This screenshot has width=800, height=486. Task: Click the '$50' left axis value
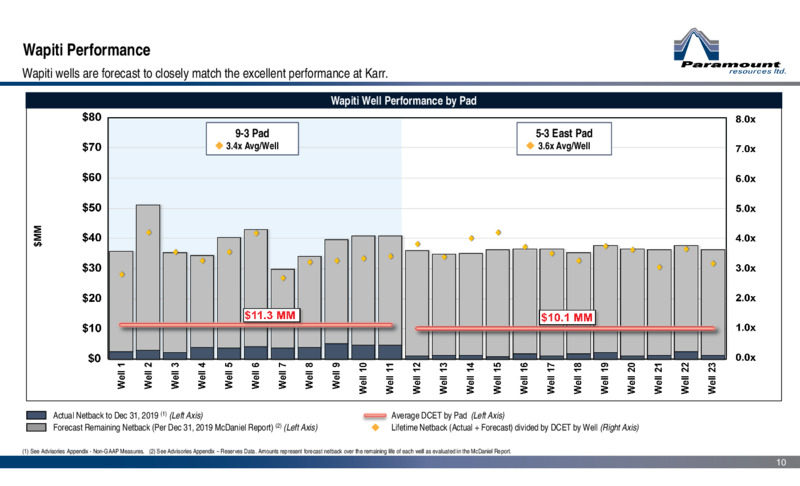(92, 208)
